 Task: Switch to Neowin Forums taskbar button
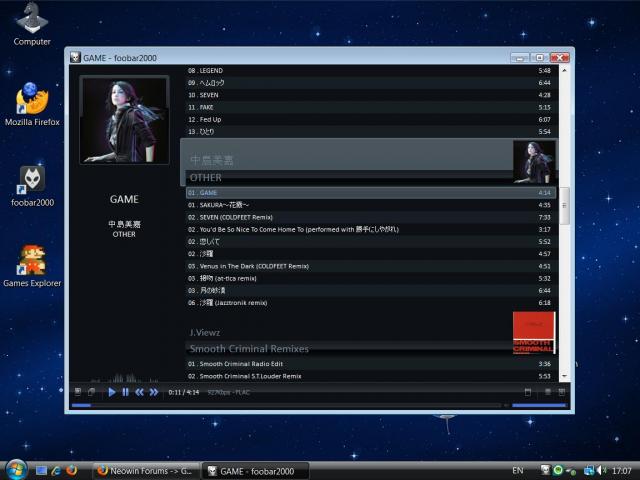coord(147,471)
